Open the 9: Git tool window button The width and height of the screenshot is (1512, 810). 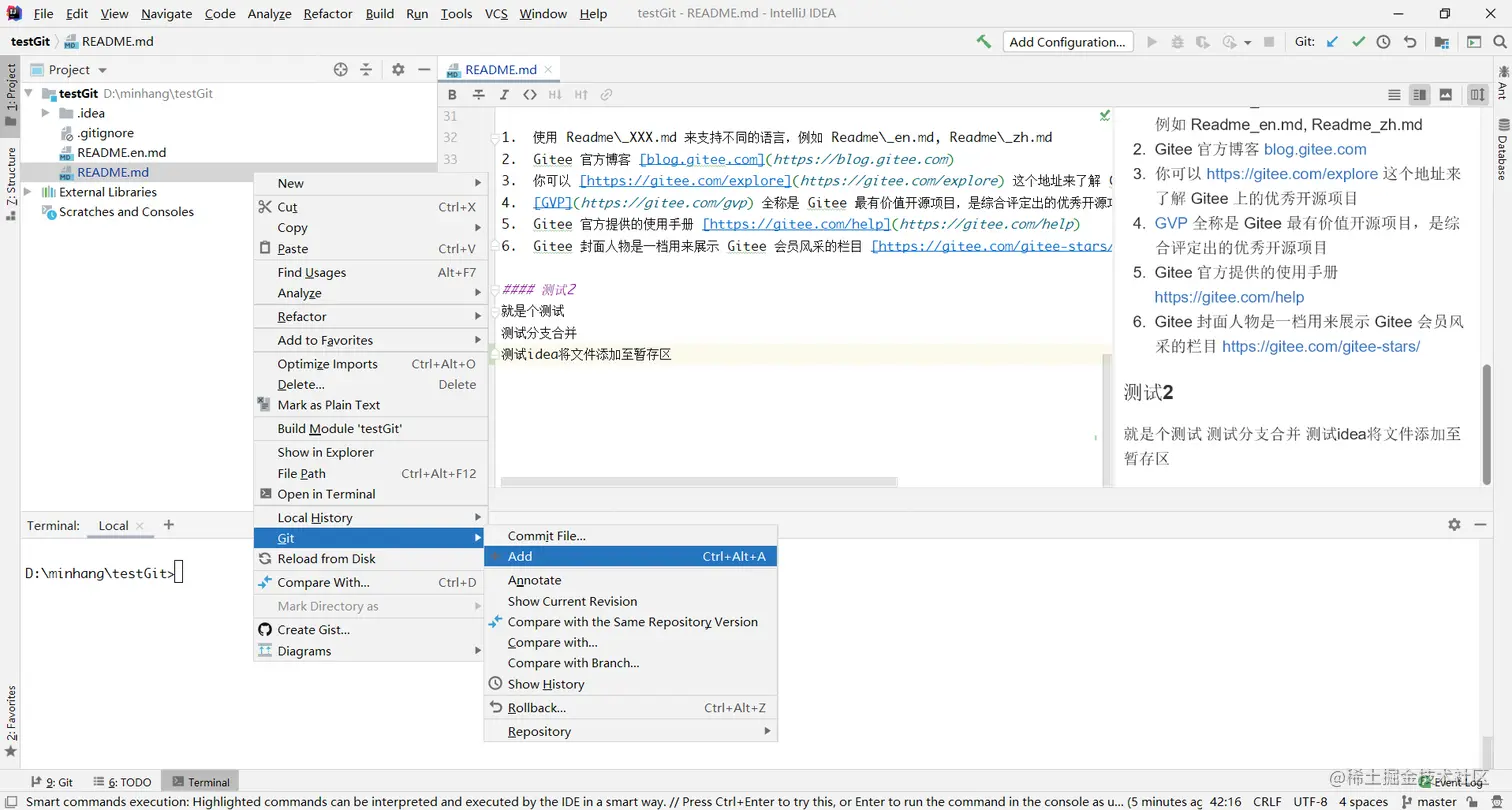coord(52,782)
